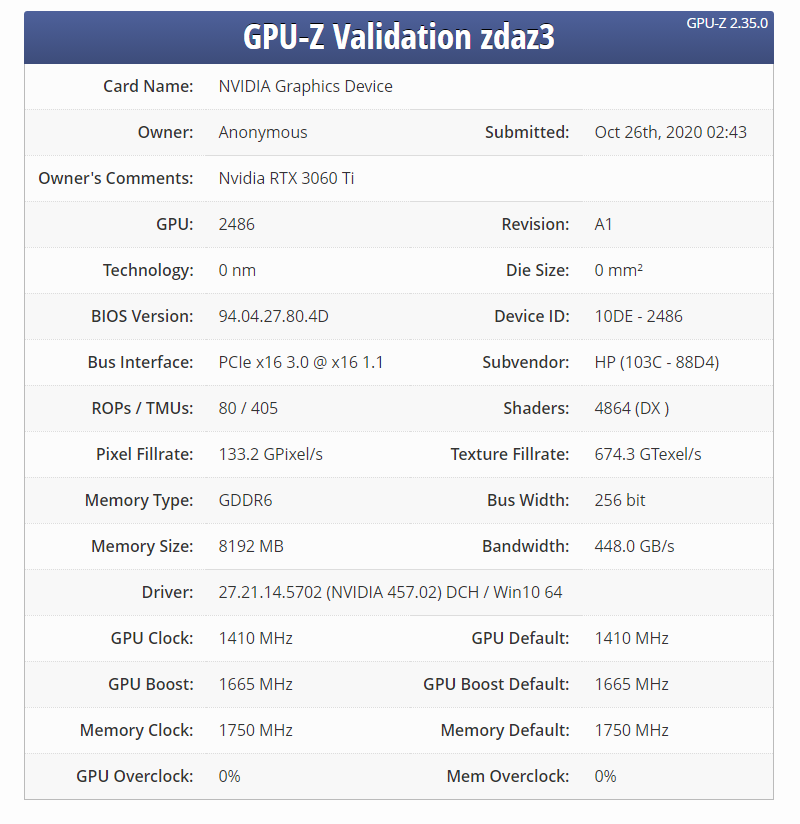Click the Device ID 10DE - 2486

point(638,316)
